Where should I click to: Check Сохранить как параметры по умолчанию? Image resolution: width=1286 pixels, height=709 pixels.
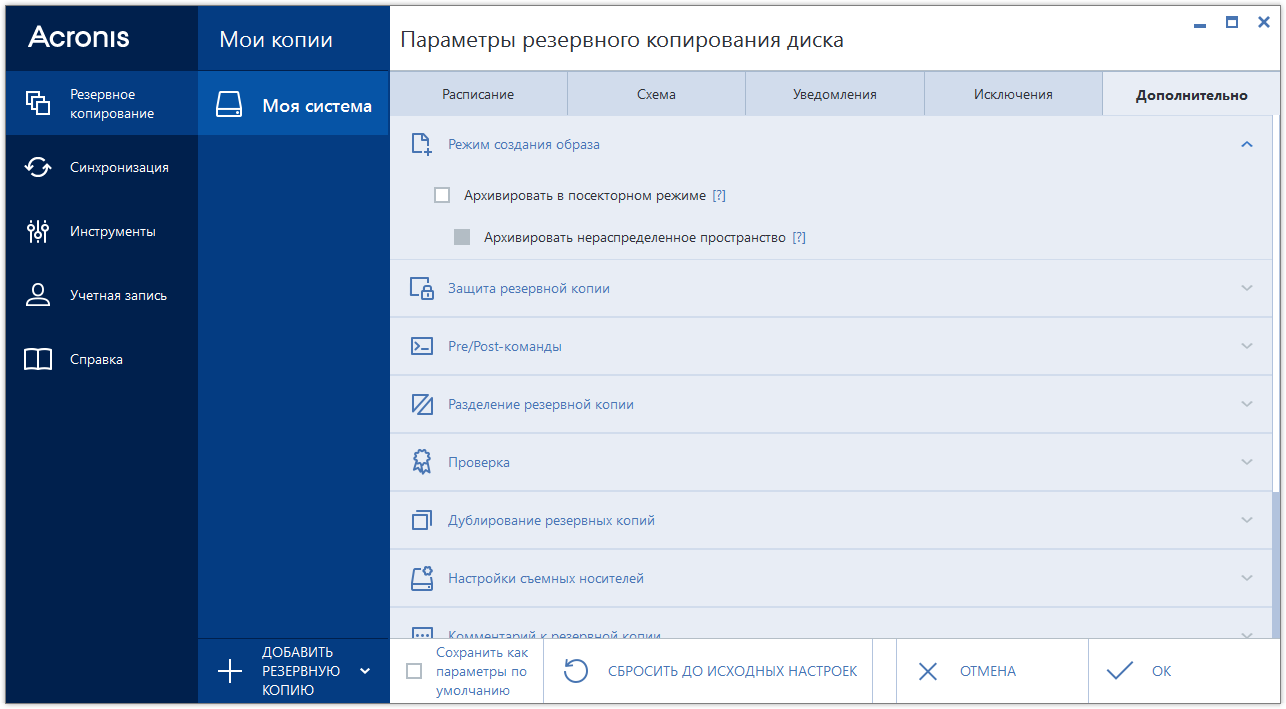[414, 671]
